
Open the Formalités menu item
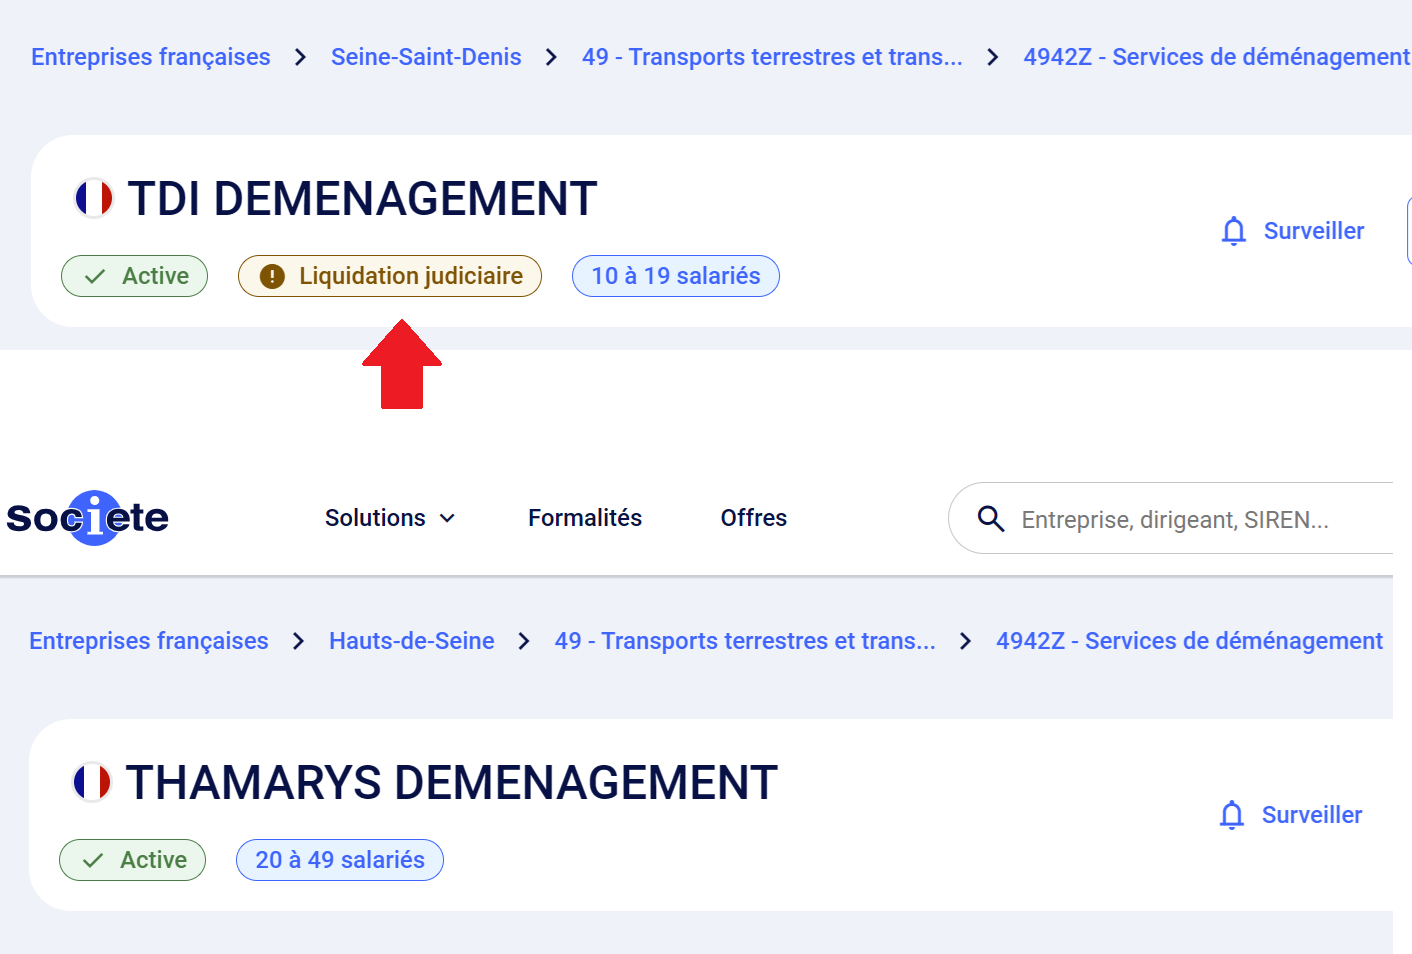coord(585,518)
